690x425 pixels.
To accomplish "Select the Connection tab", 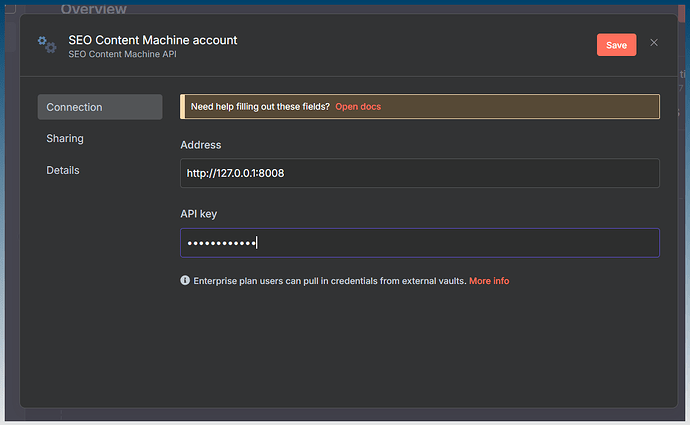I will click(x=100, y=107).
